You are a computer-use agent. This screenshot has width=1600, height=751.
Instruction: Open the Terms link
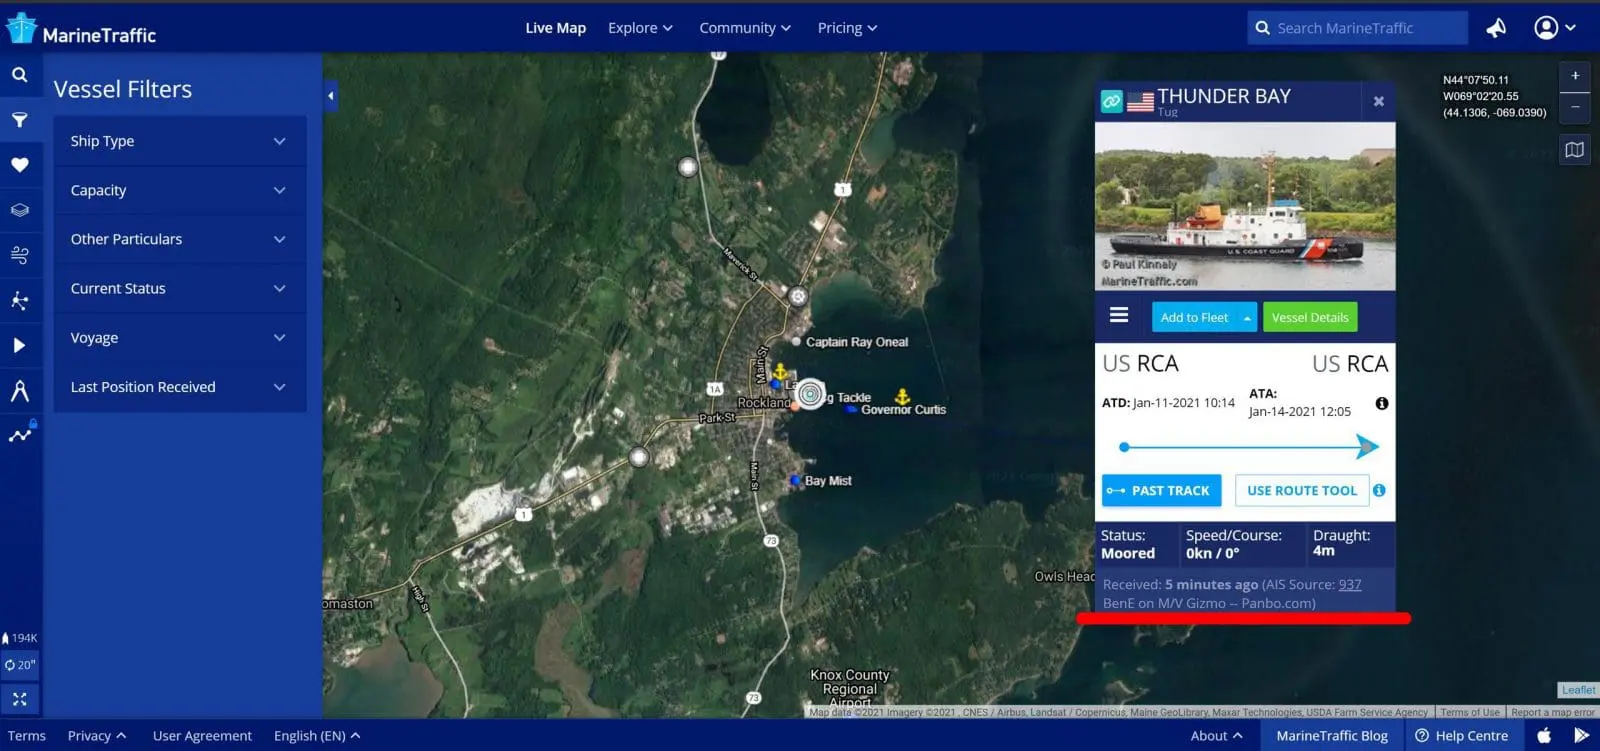point(27,736)
